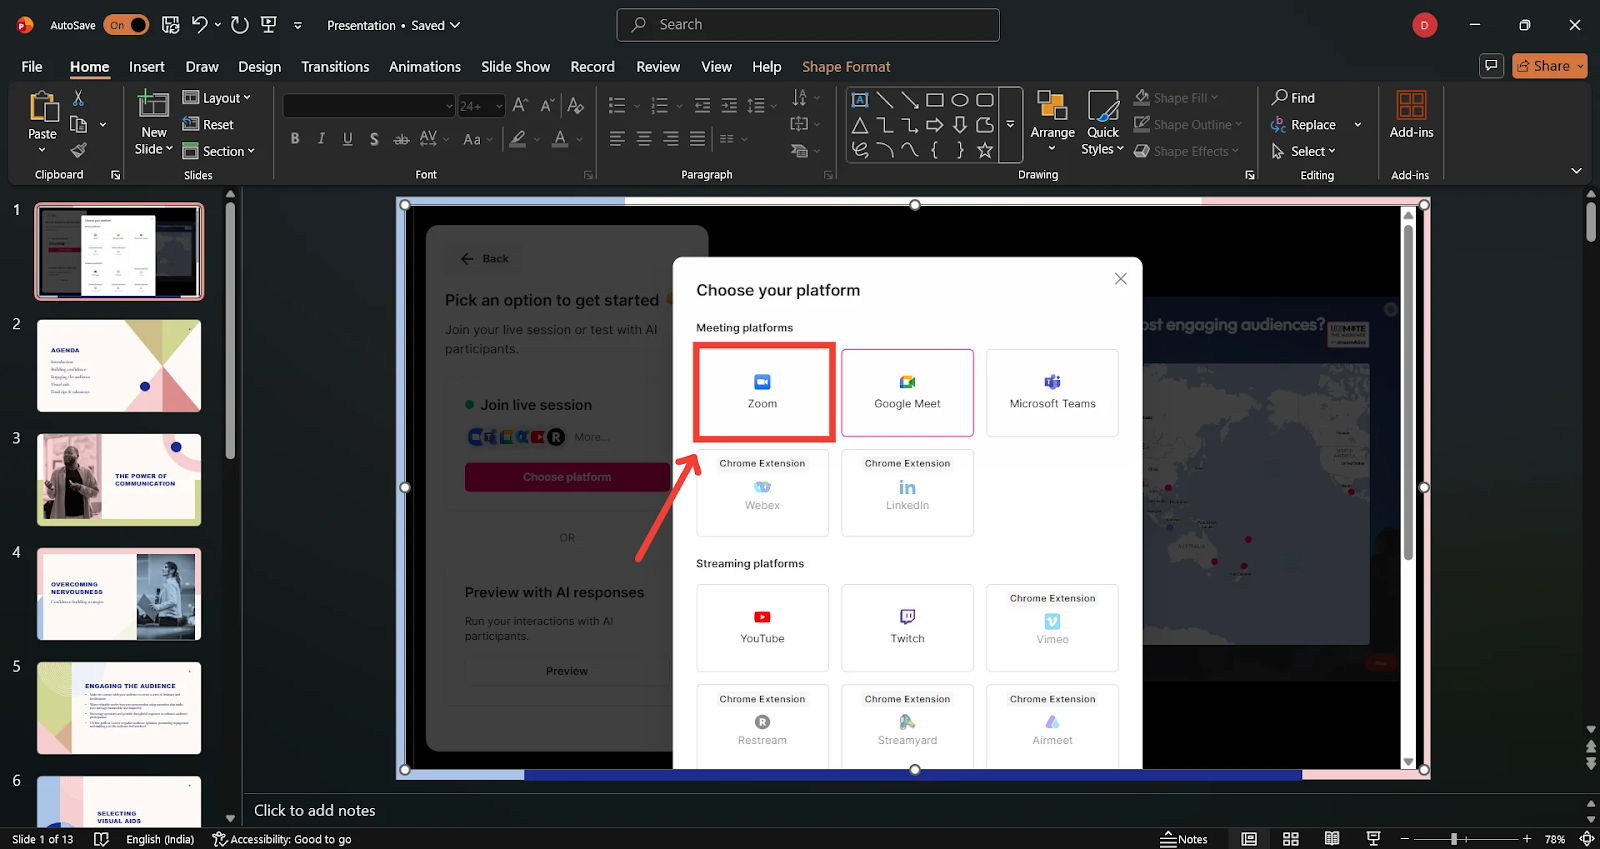Toggle Bold formatting

(x=295, y=139)
